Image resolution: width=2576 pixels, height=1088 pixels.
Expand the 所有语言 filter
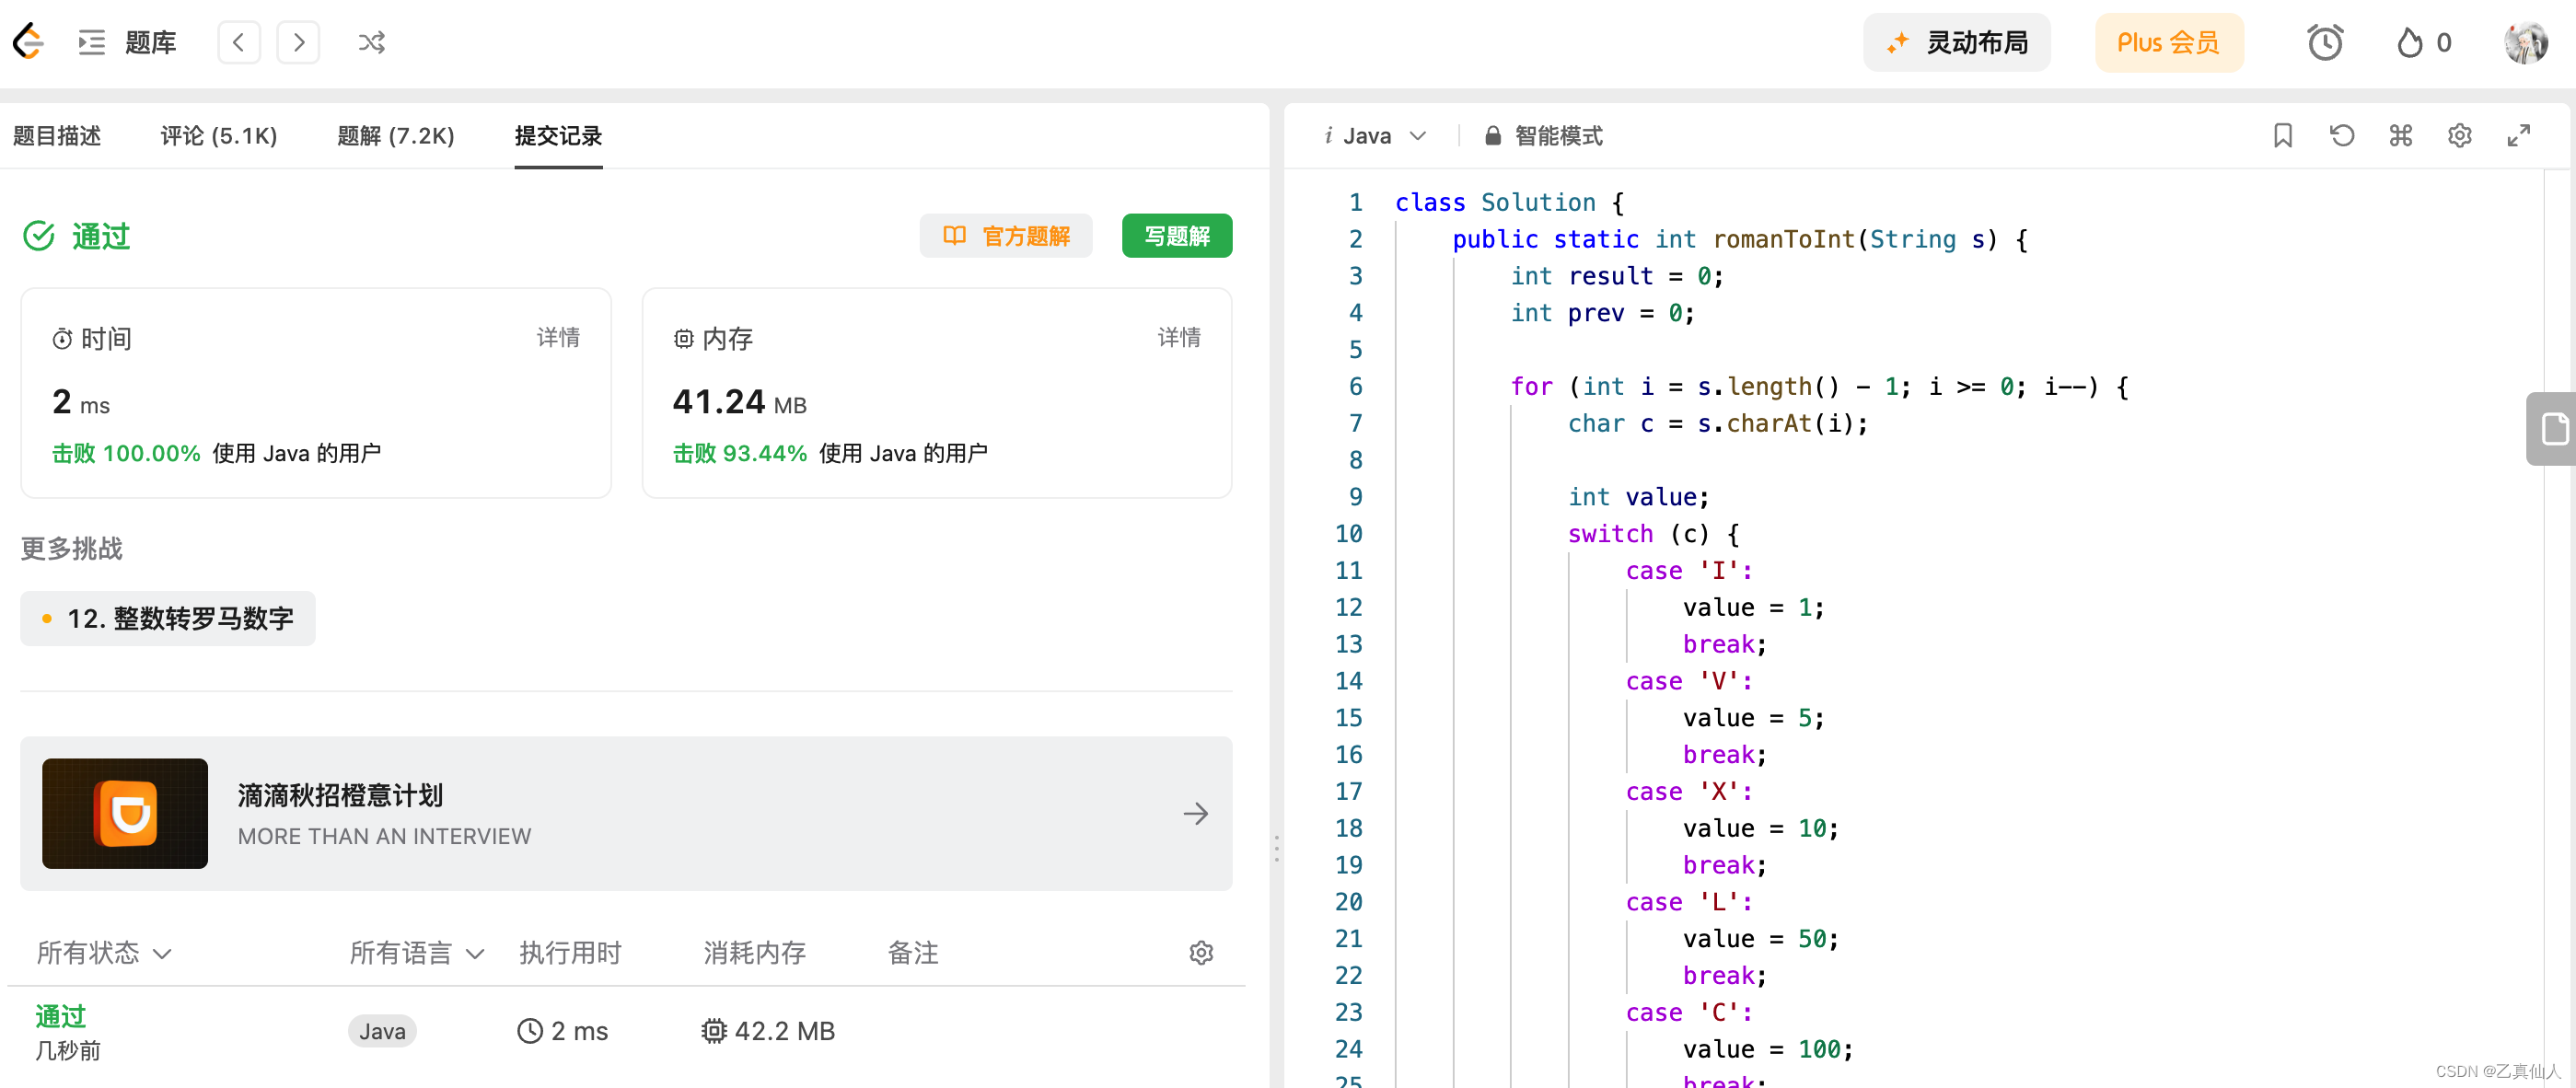[x=417, y=952]
